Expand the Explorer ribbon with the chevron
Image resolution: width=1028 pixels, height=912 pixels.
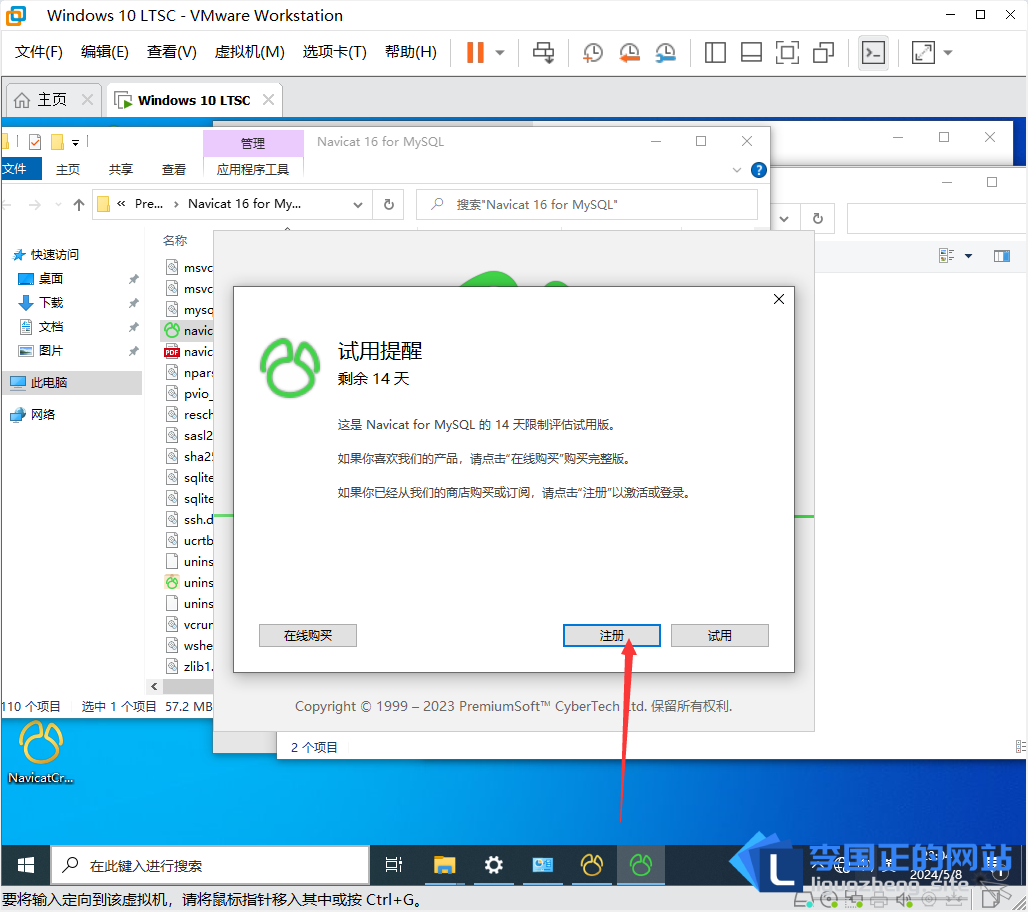point(737,170)
